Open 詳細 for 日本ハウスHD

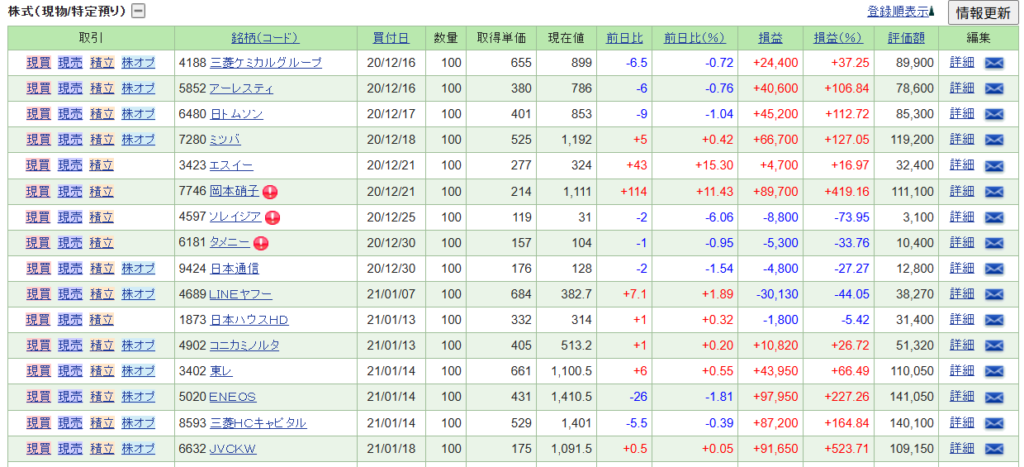pyautogui.click(x=961, y=319)
